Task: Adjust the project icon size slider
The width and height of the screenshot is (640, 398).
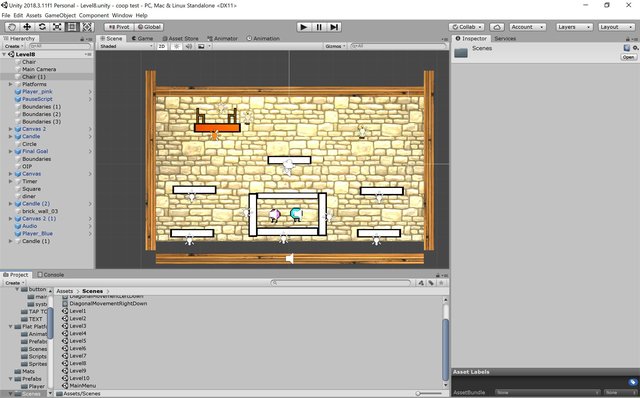Action: pos(430,394)
